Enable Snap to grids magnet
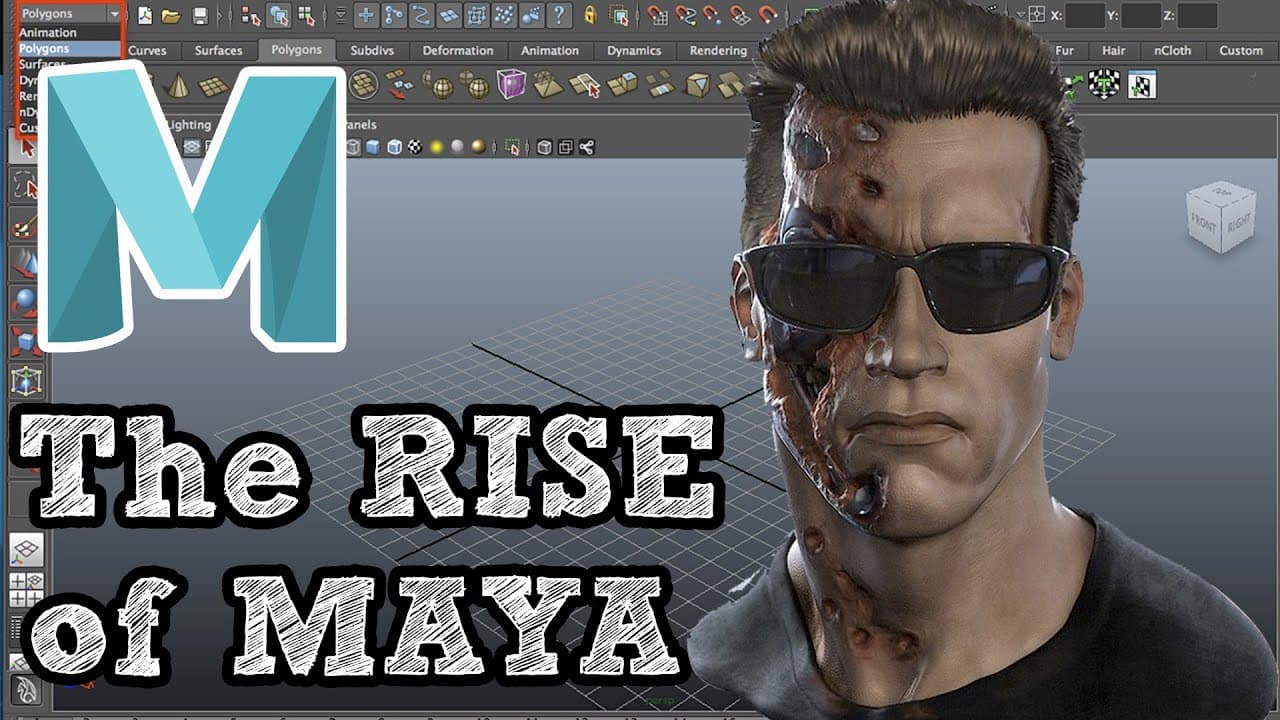 tap(657, 15)
